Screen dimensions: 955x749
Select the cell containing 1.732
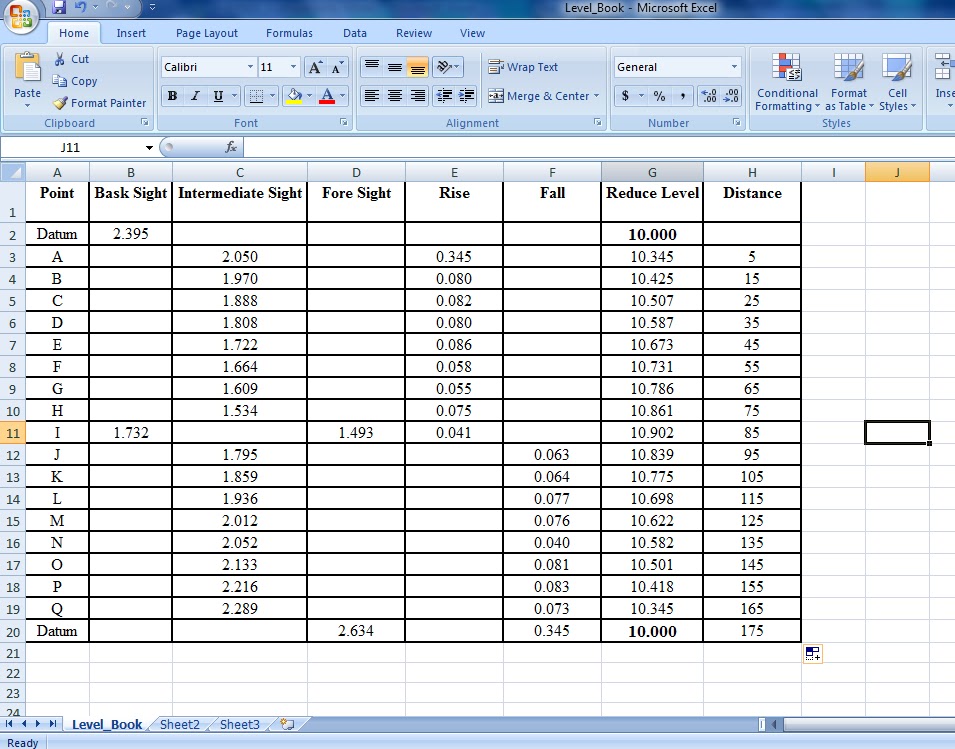click(130, 433)
